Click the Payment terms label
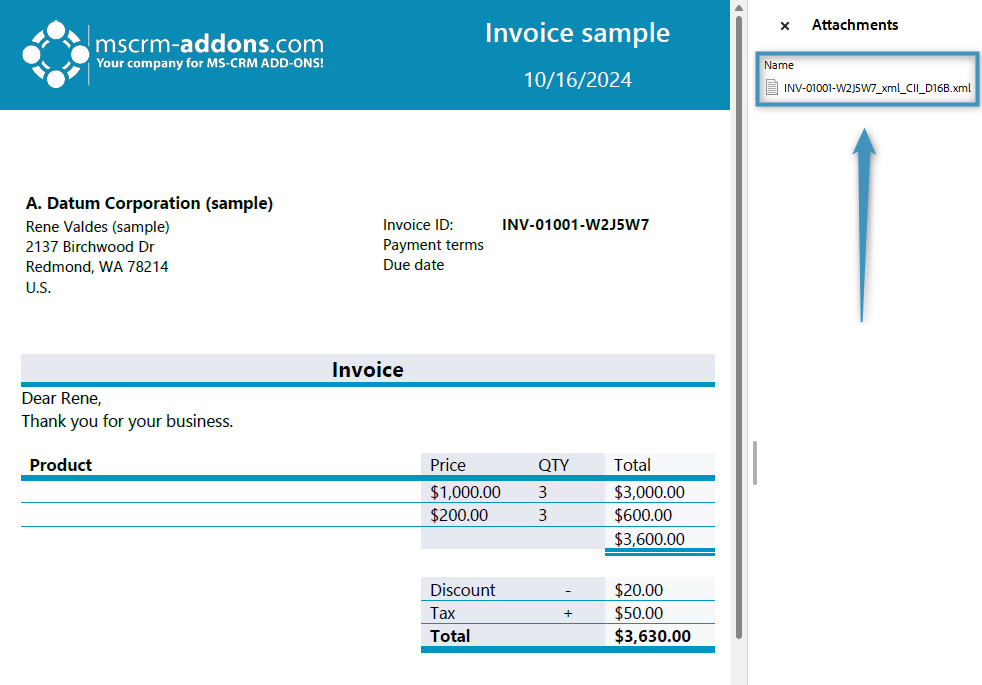The width and height of the screenshot is (982, 685). point(433,245)
